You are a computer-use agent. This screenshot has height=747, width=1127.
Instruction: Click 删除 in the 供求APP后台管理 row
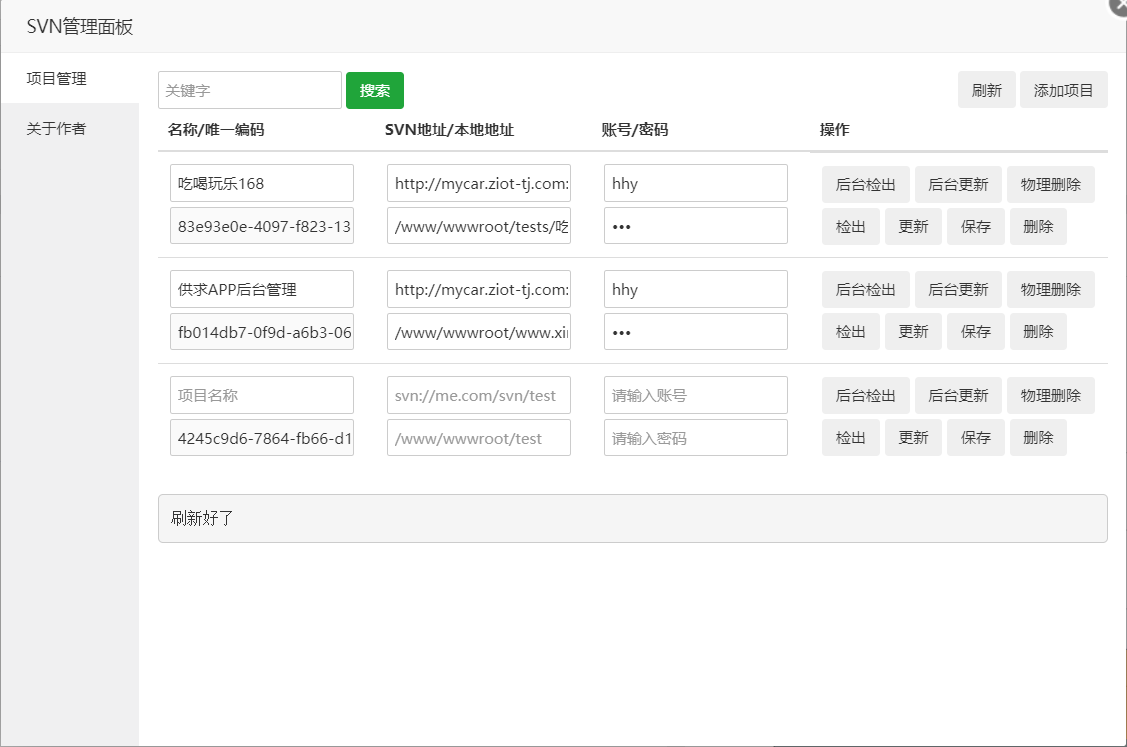(x=1038, y=332)
